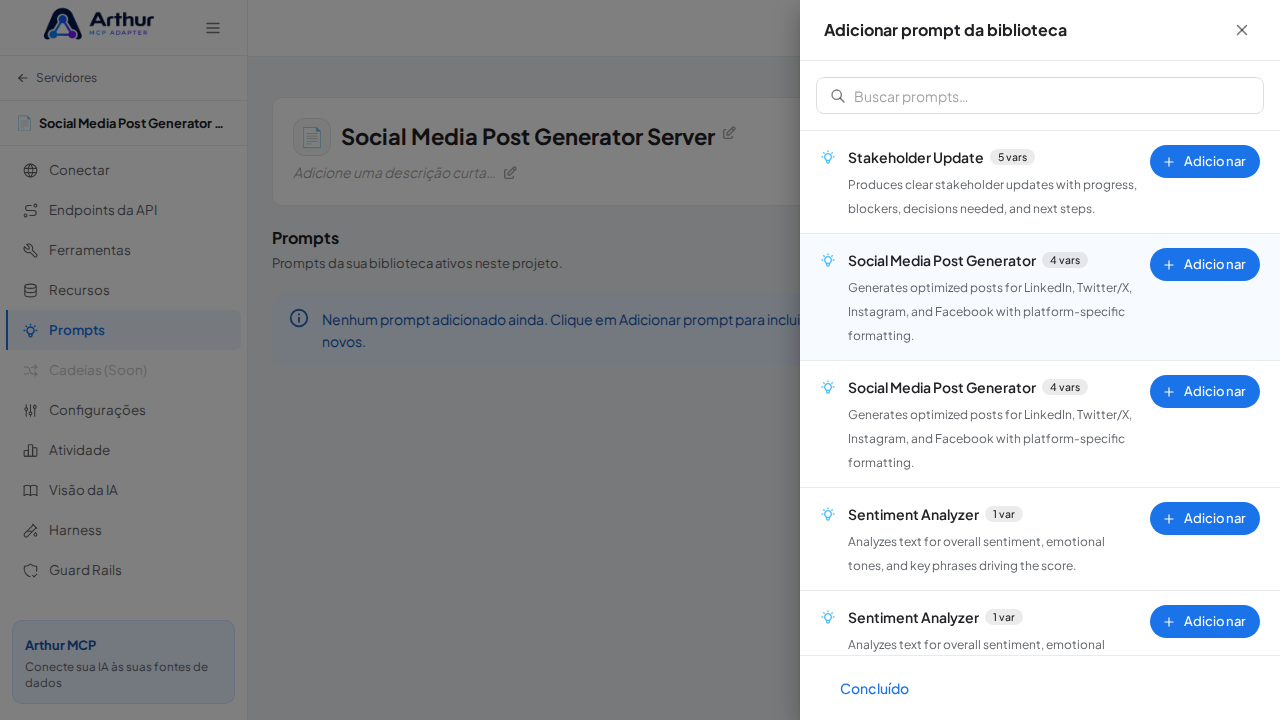1280x720 pixels.
Task: Click the Endpoints da API route icon
Action: 31,210
